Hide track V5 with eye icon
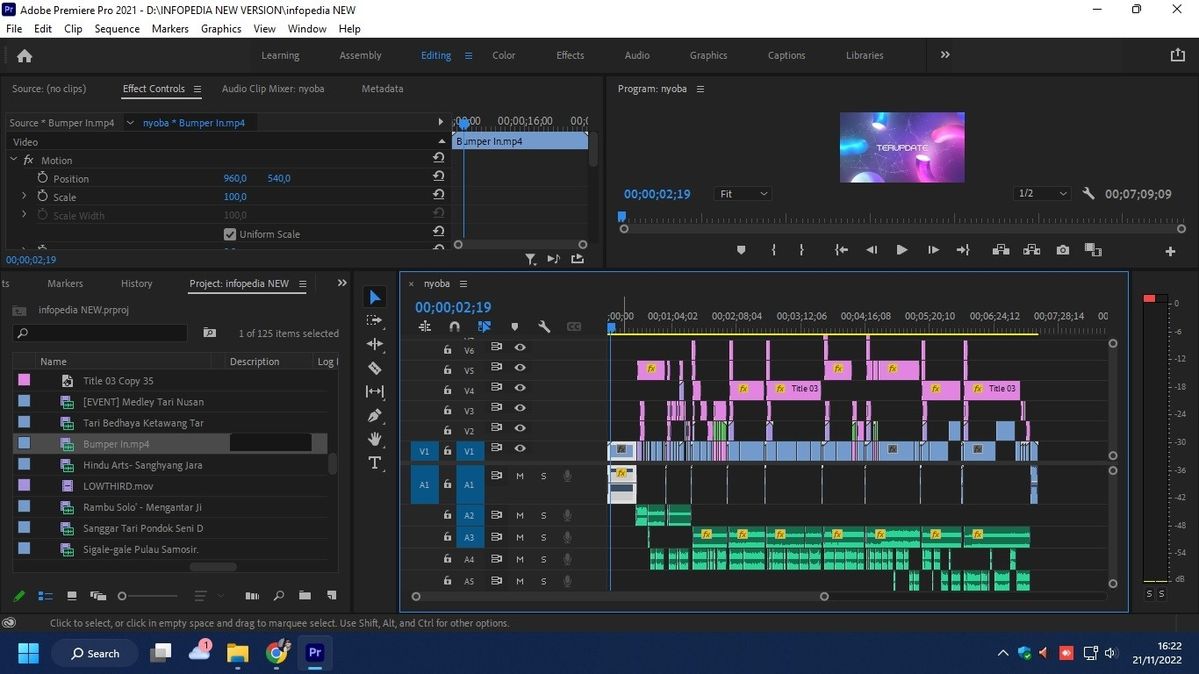Viewport: 1199px width, 674px height. pyautogui.click(x=520, y=368)
